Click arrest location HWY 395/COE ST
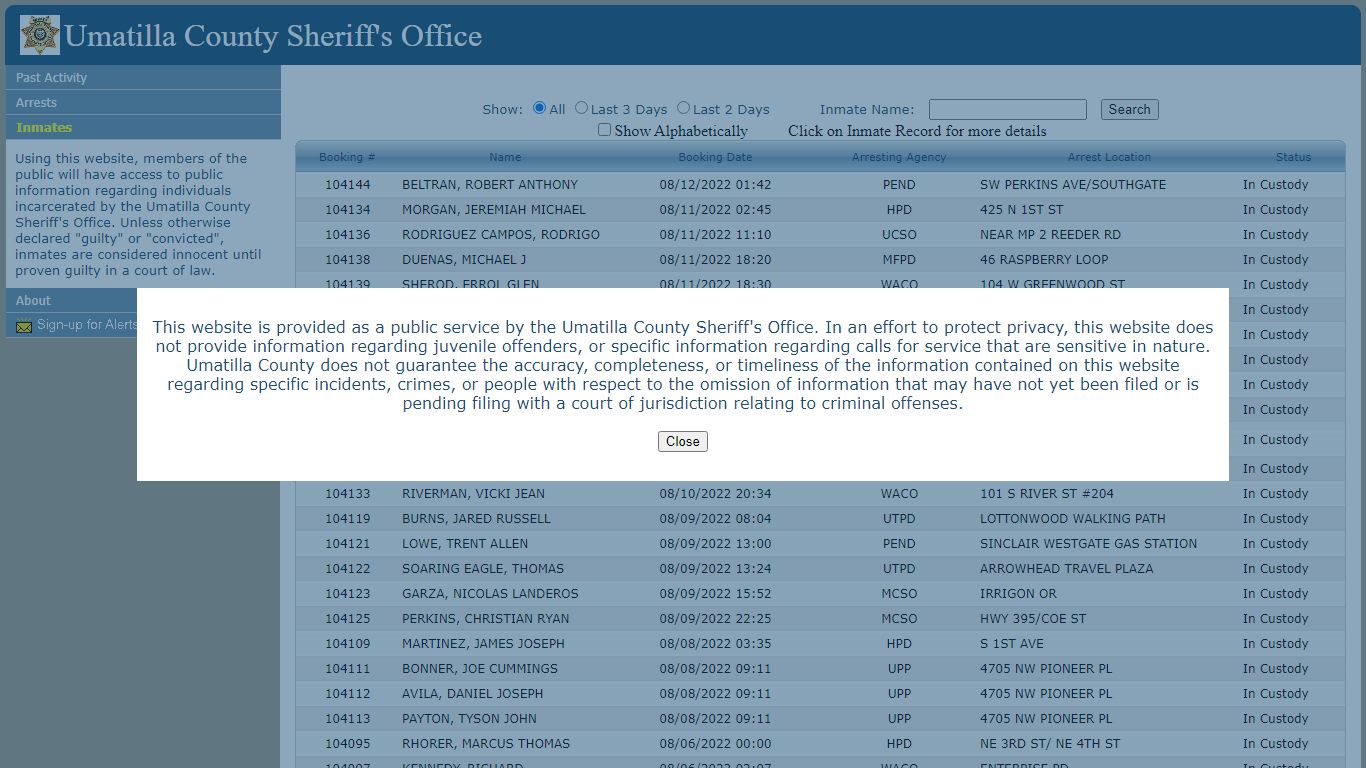Viewport: 1366px width, 768px height. click(x=1033, y=618)
